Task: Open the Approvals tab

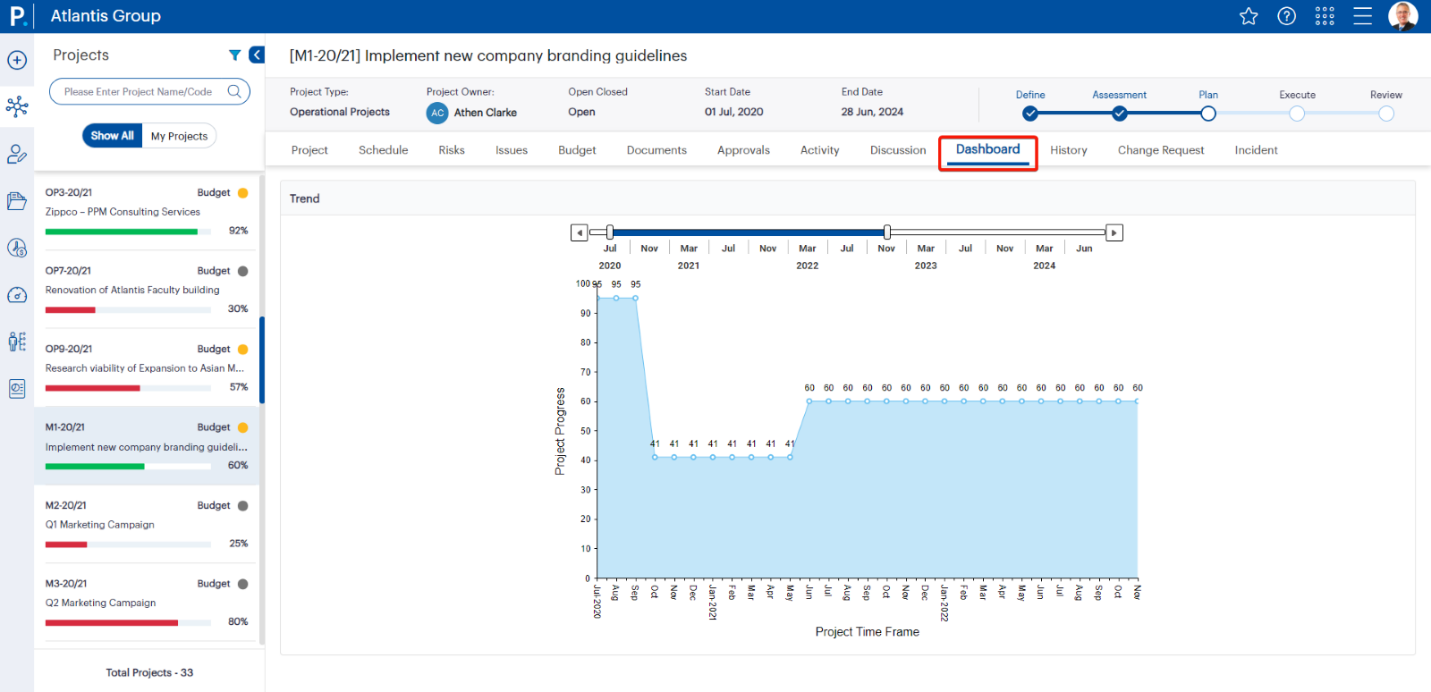Action: 743,150
